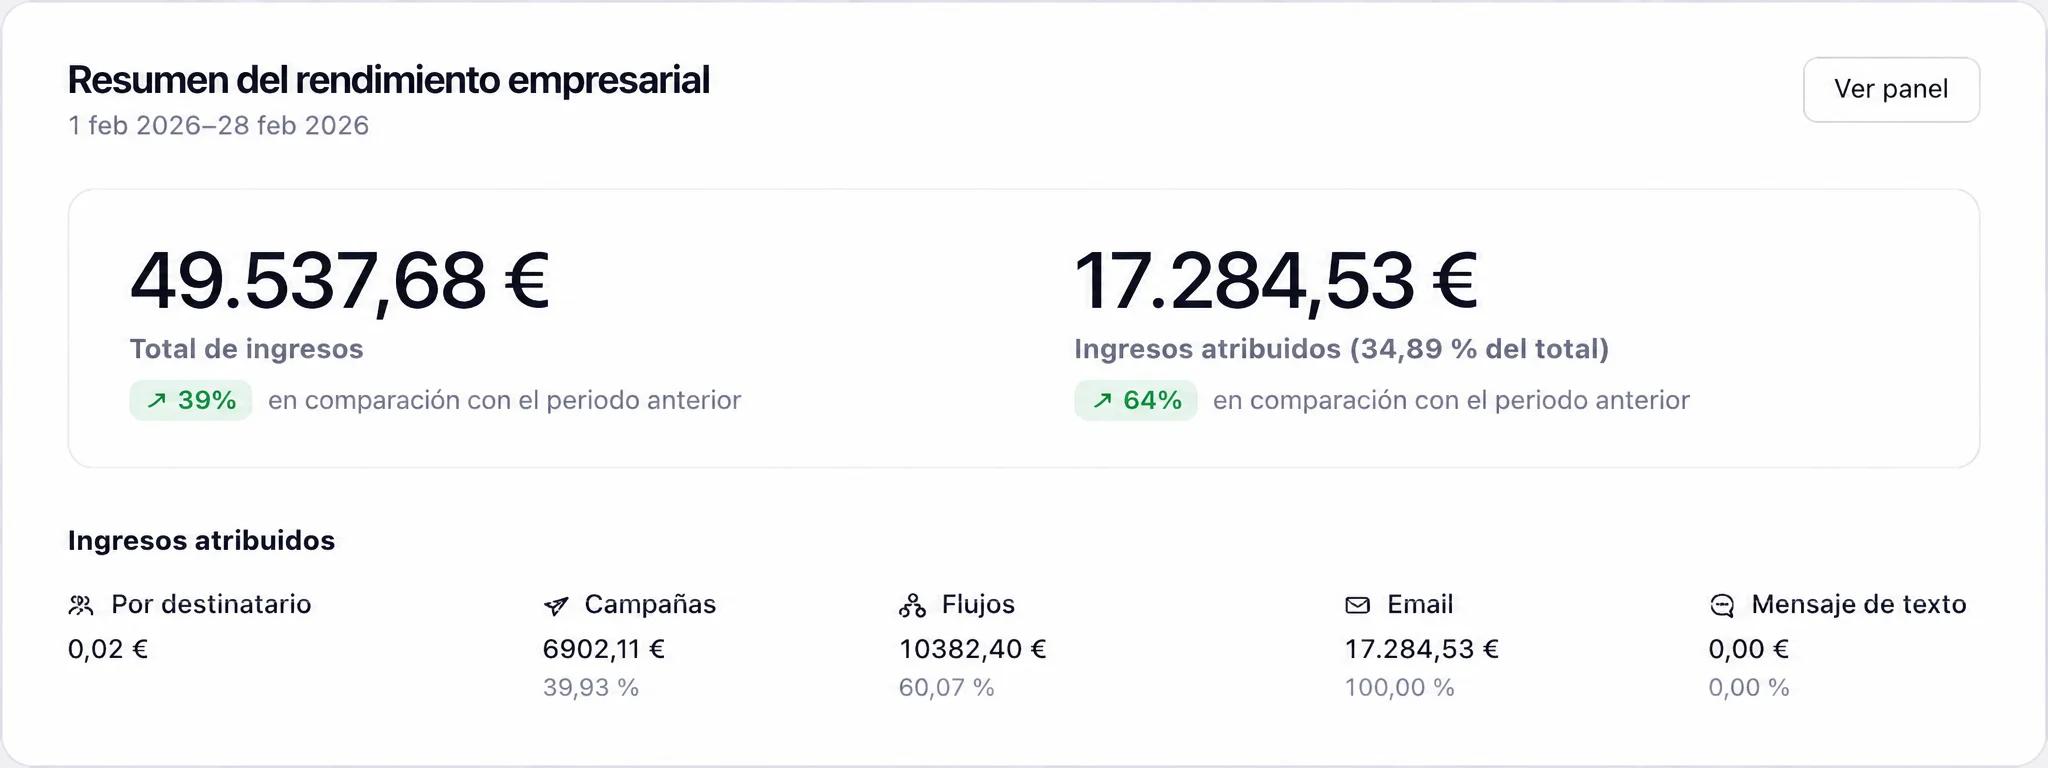Click the Mensaje de texto label
This screenshot has height=768, width=2048.
1859,605
